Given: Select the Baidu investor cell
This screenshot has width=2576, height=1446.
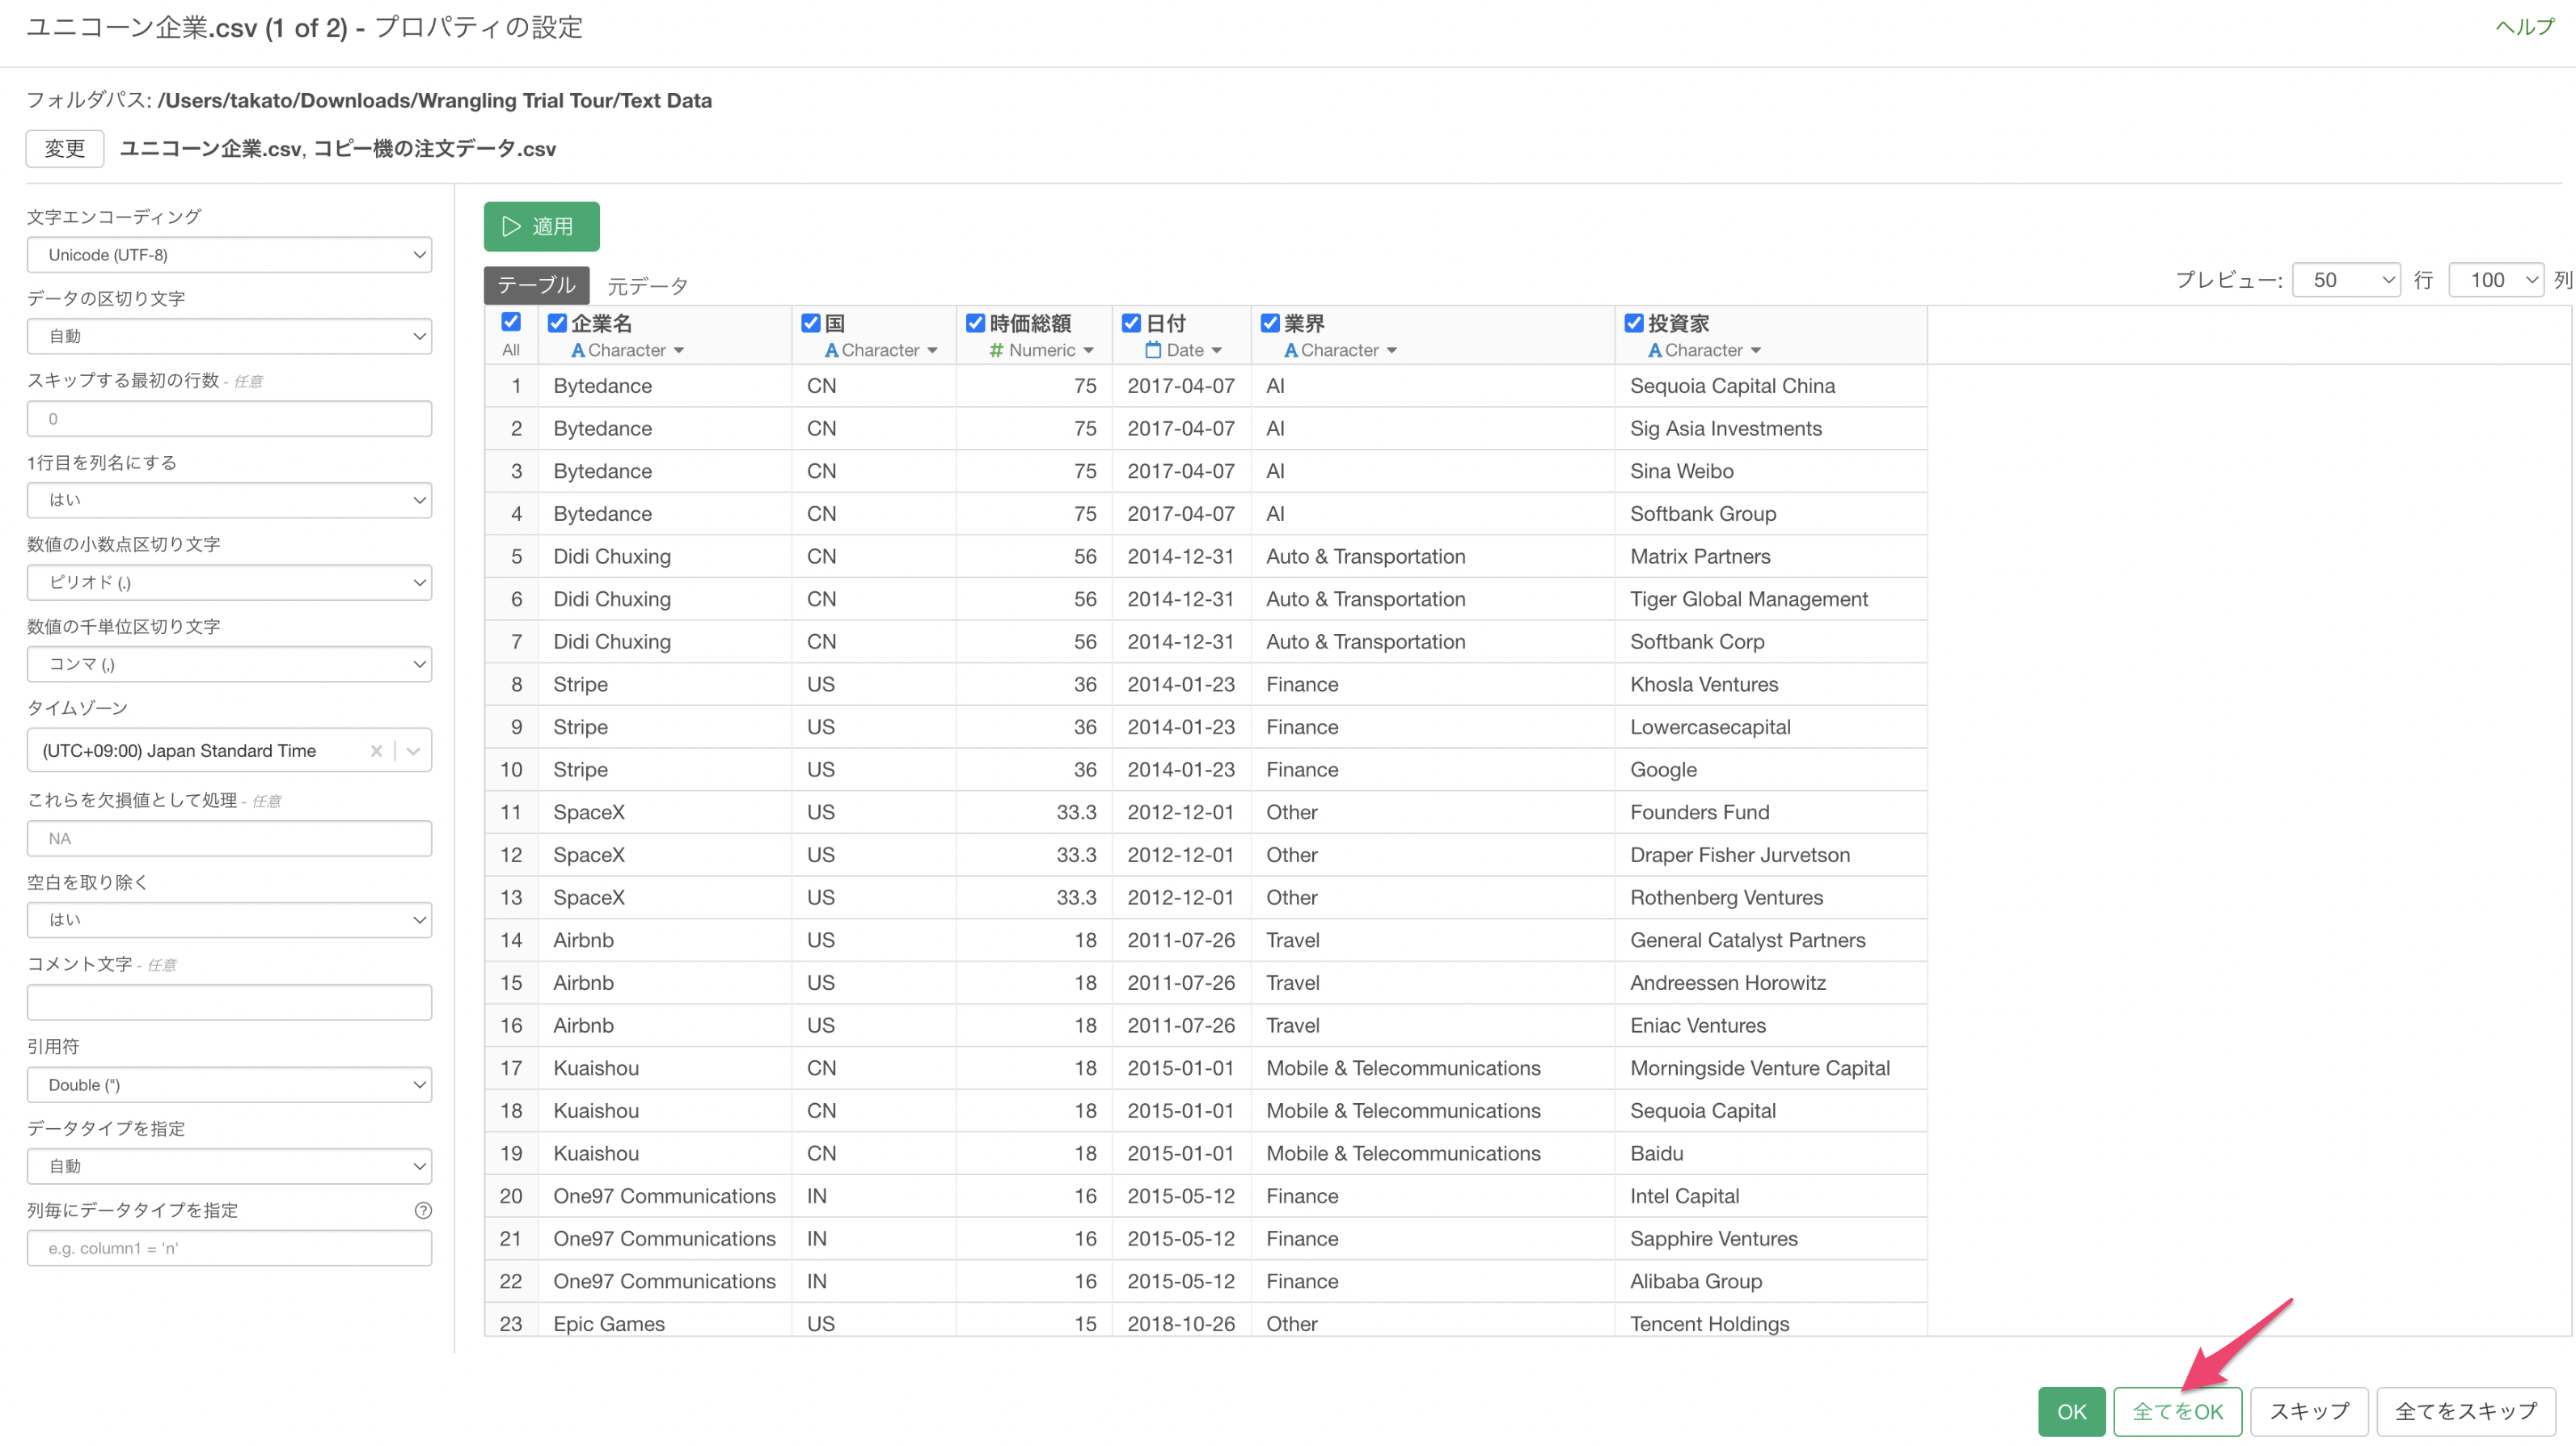Looking at the screenshot, I should pyautogui.click(x=1771, y=1153).
